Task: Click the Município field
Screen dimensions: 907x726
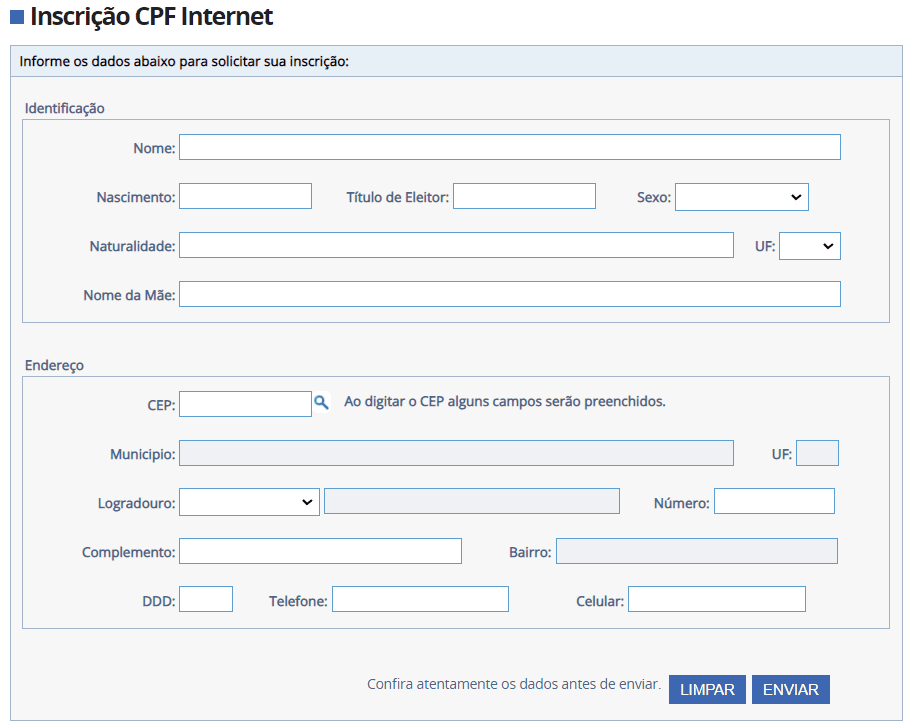Action: 456,452
